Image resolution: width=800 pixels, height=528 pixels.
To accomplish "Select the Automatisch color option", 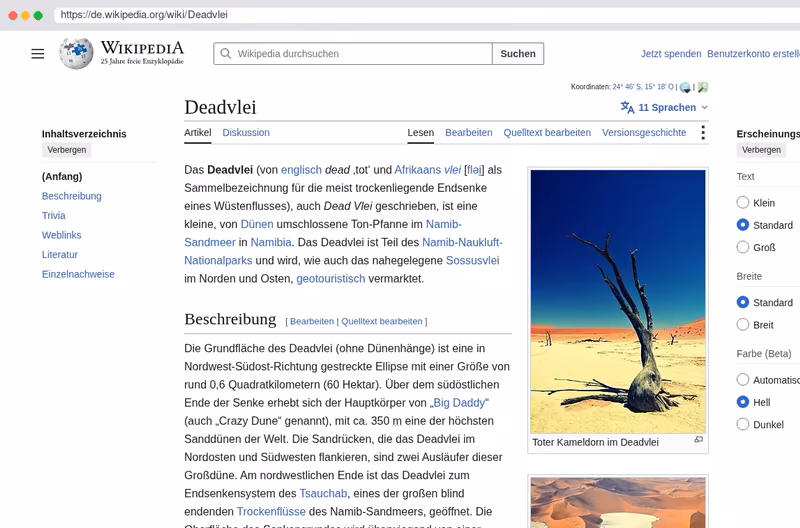I will (743, 380).
